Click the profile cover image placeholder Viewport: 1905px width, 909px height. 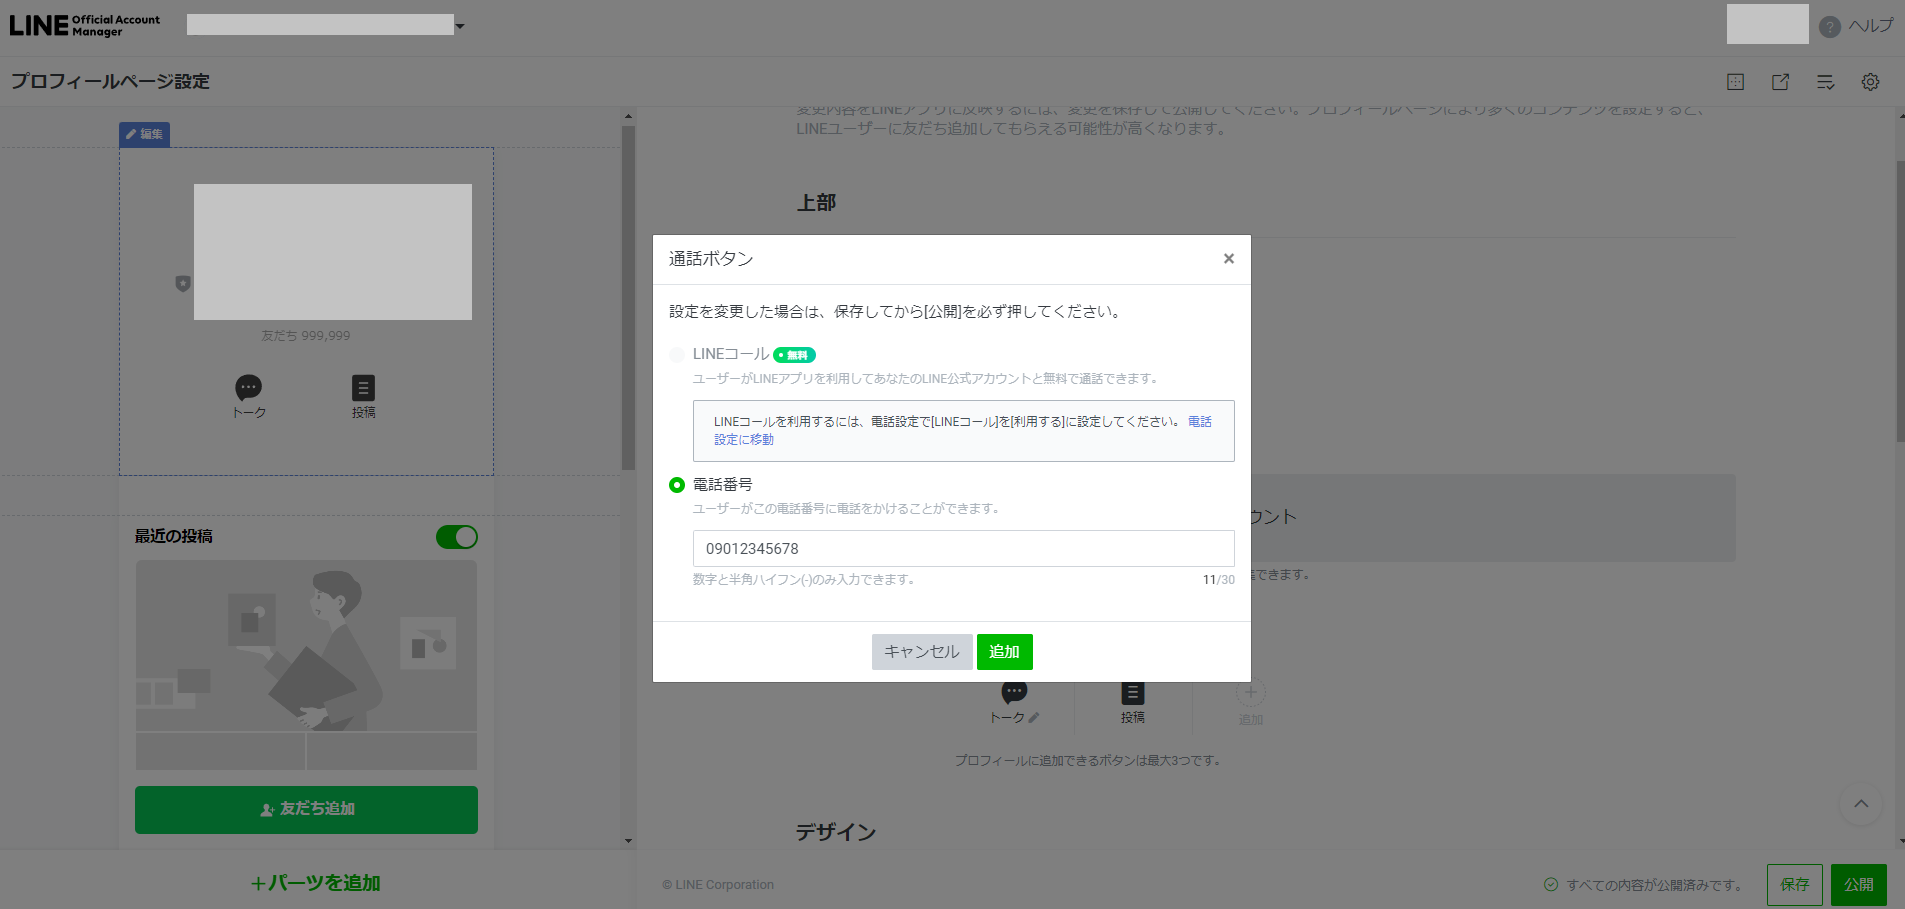tap(332, 252)
